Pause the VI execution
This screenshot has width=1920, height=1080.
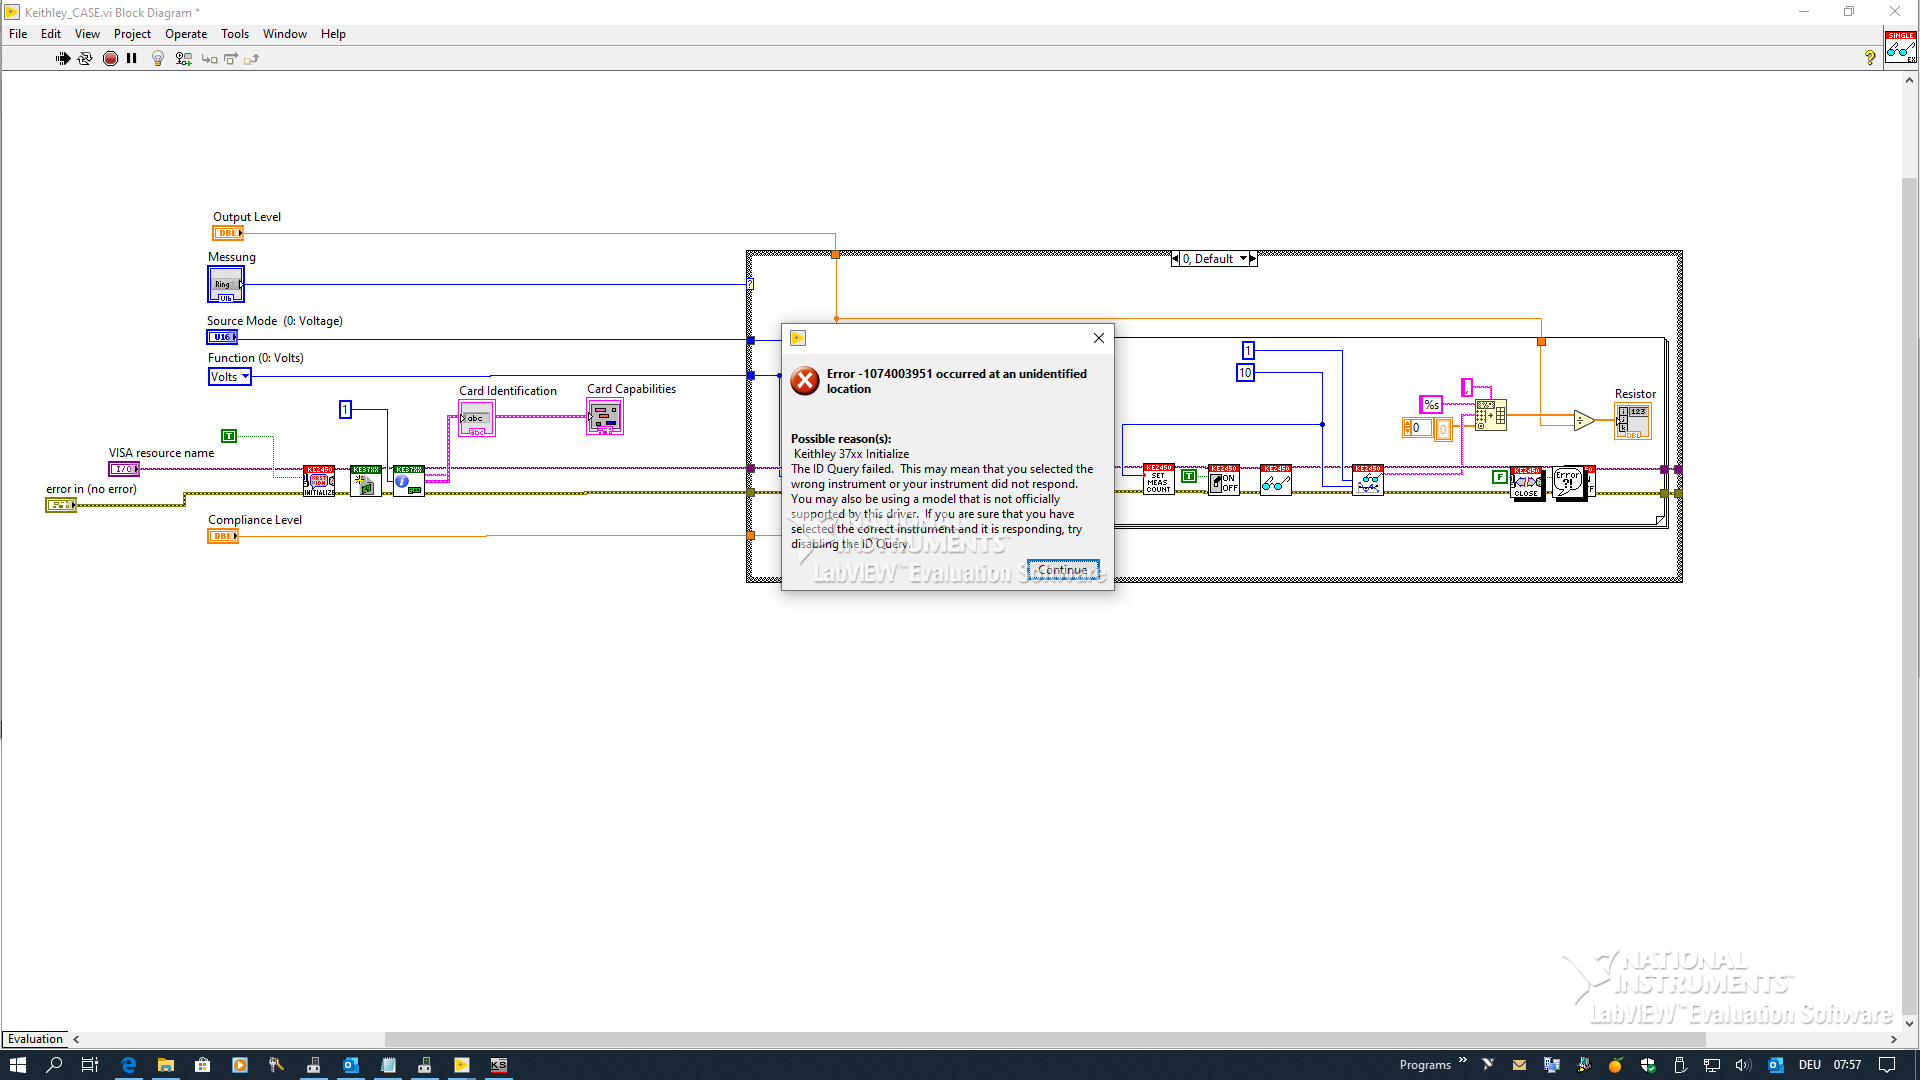click(x=132, y=59)
